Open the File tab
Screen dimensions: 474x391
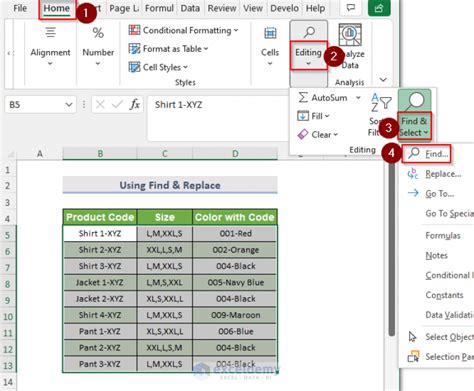pyautogui.click(x=20, y=8)
